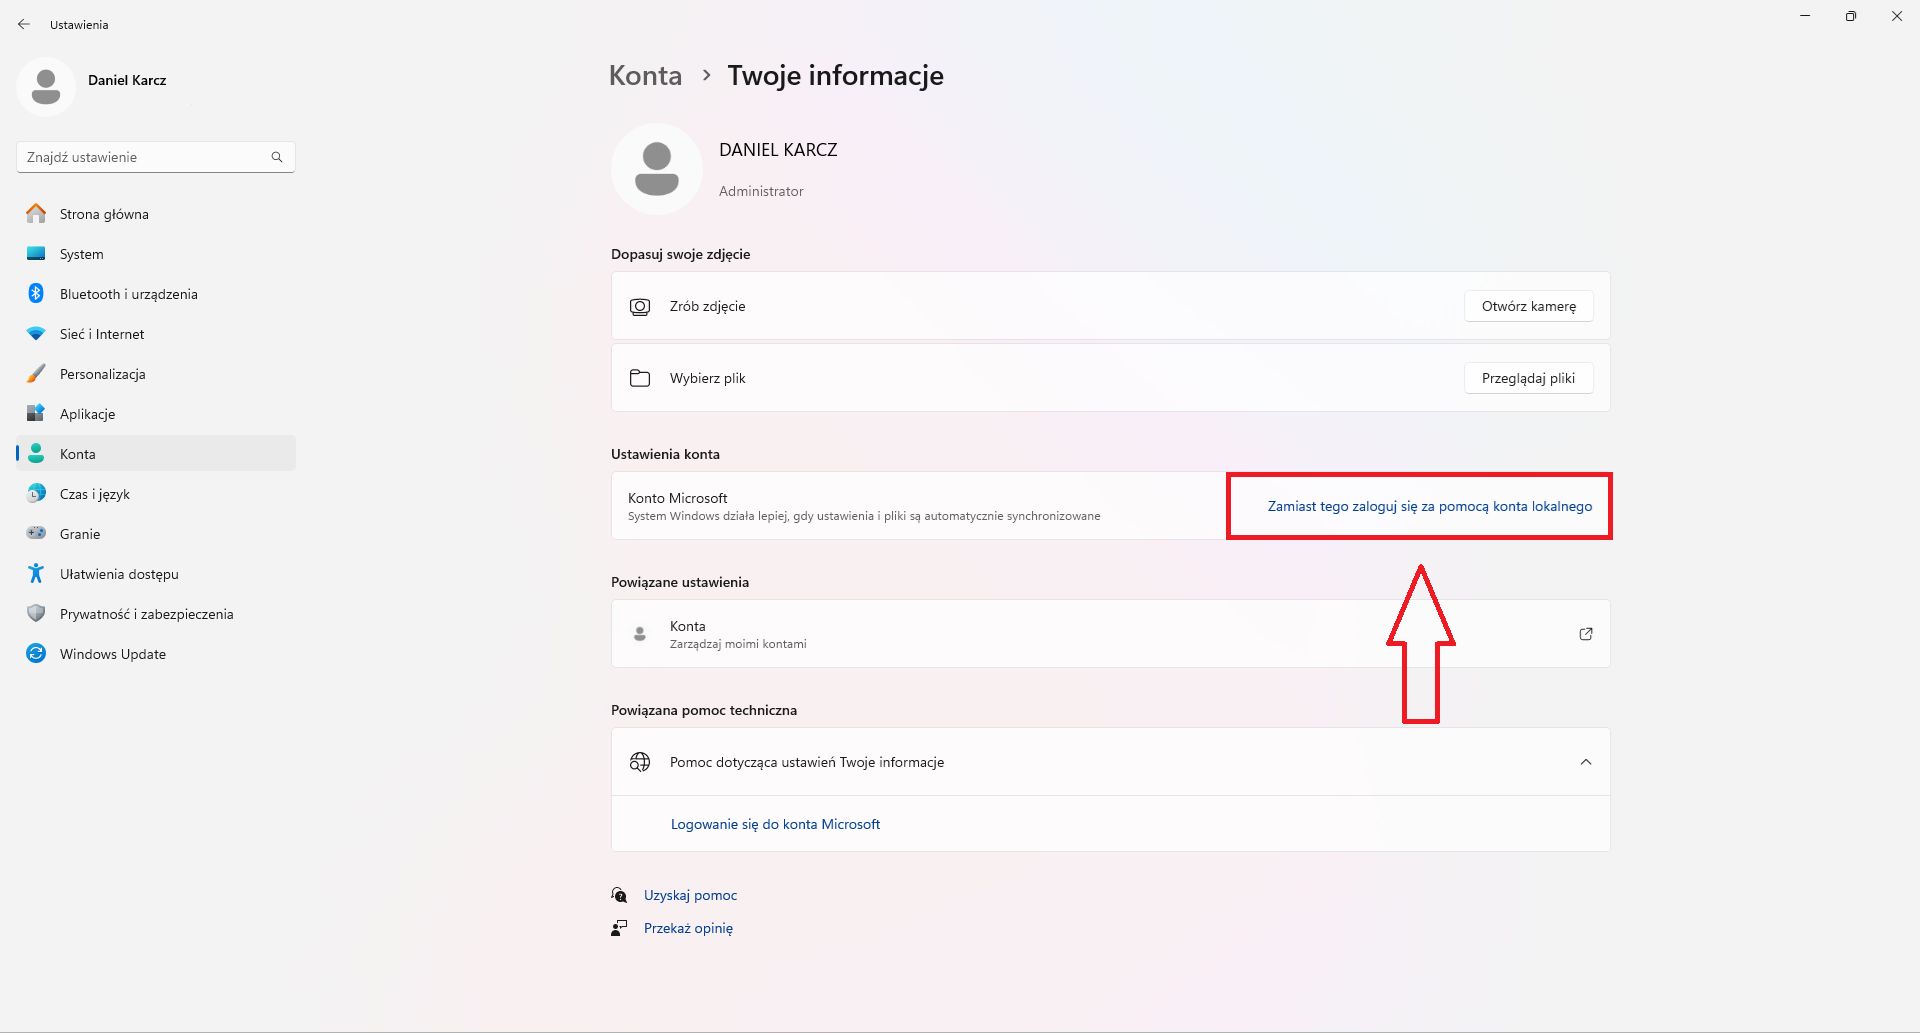Select the Bluetooth i urządzenia icon
Viewport: 1920px width, 1033px height.
(x=35, y=293)
